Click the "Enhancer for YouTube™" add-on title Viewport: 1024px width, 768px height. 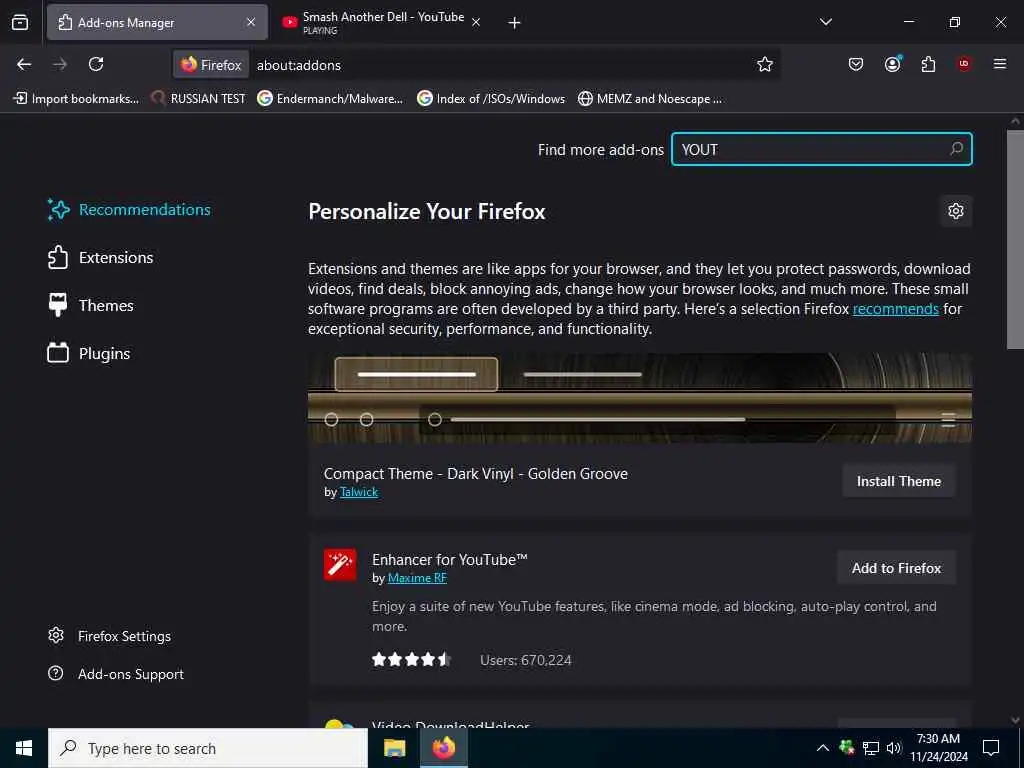449,560
